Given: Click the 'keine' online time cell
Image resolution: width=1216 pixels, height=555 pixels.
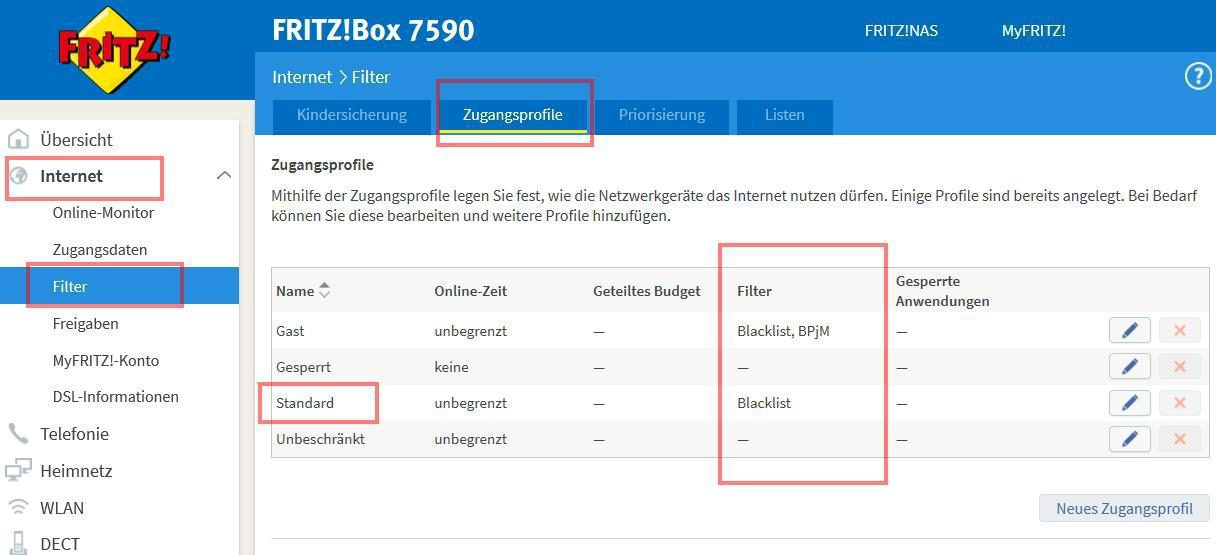Looking at the screenshot, I should pos(451,367).
